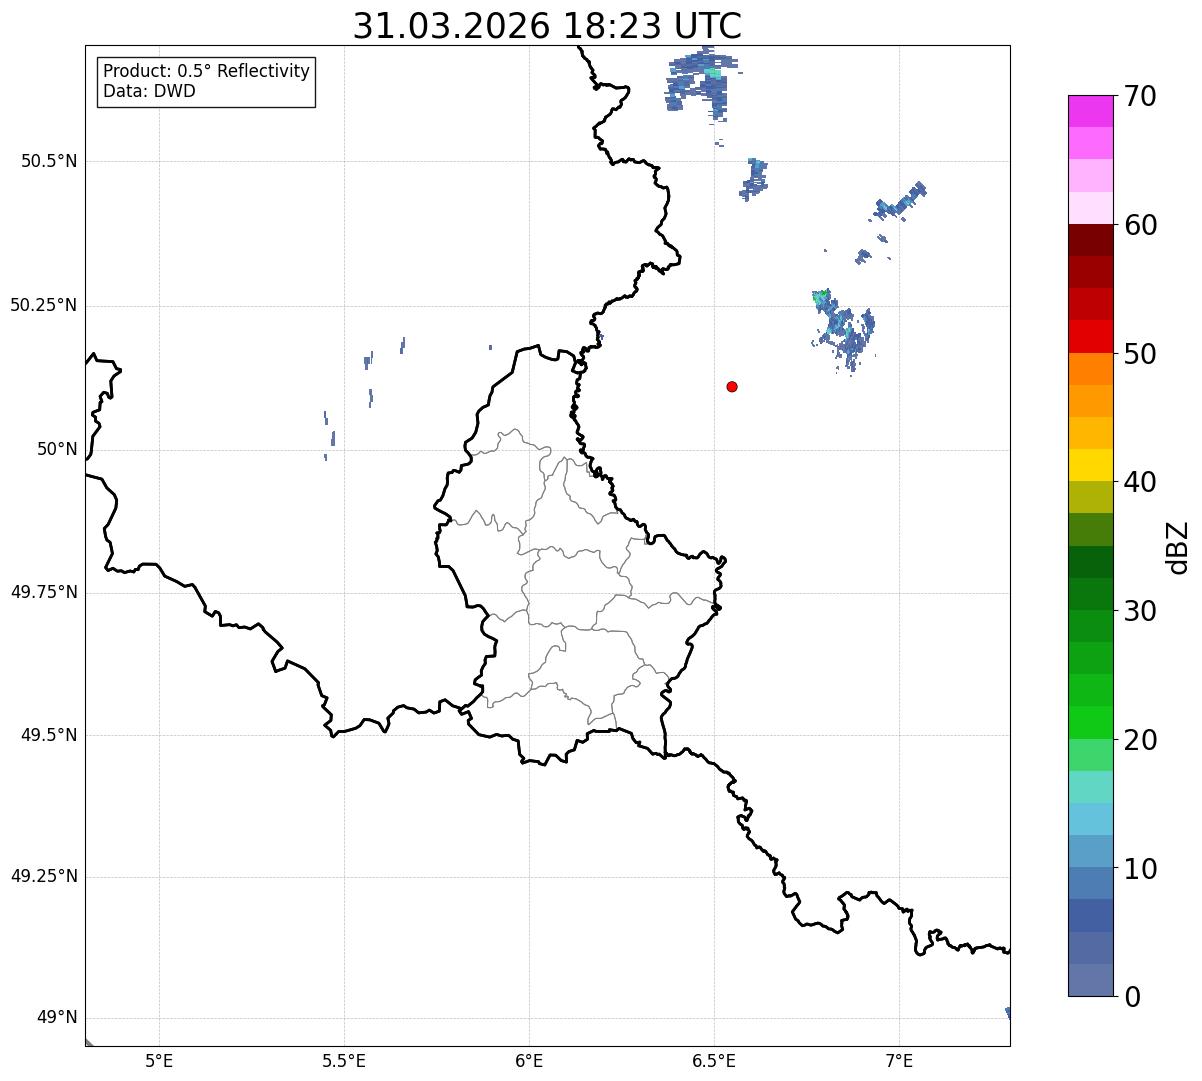Click the yellow 40 dBZ colorbar swatch
This screenshot has width=1202, height=1081.
[x=1090, y=465]
